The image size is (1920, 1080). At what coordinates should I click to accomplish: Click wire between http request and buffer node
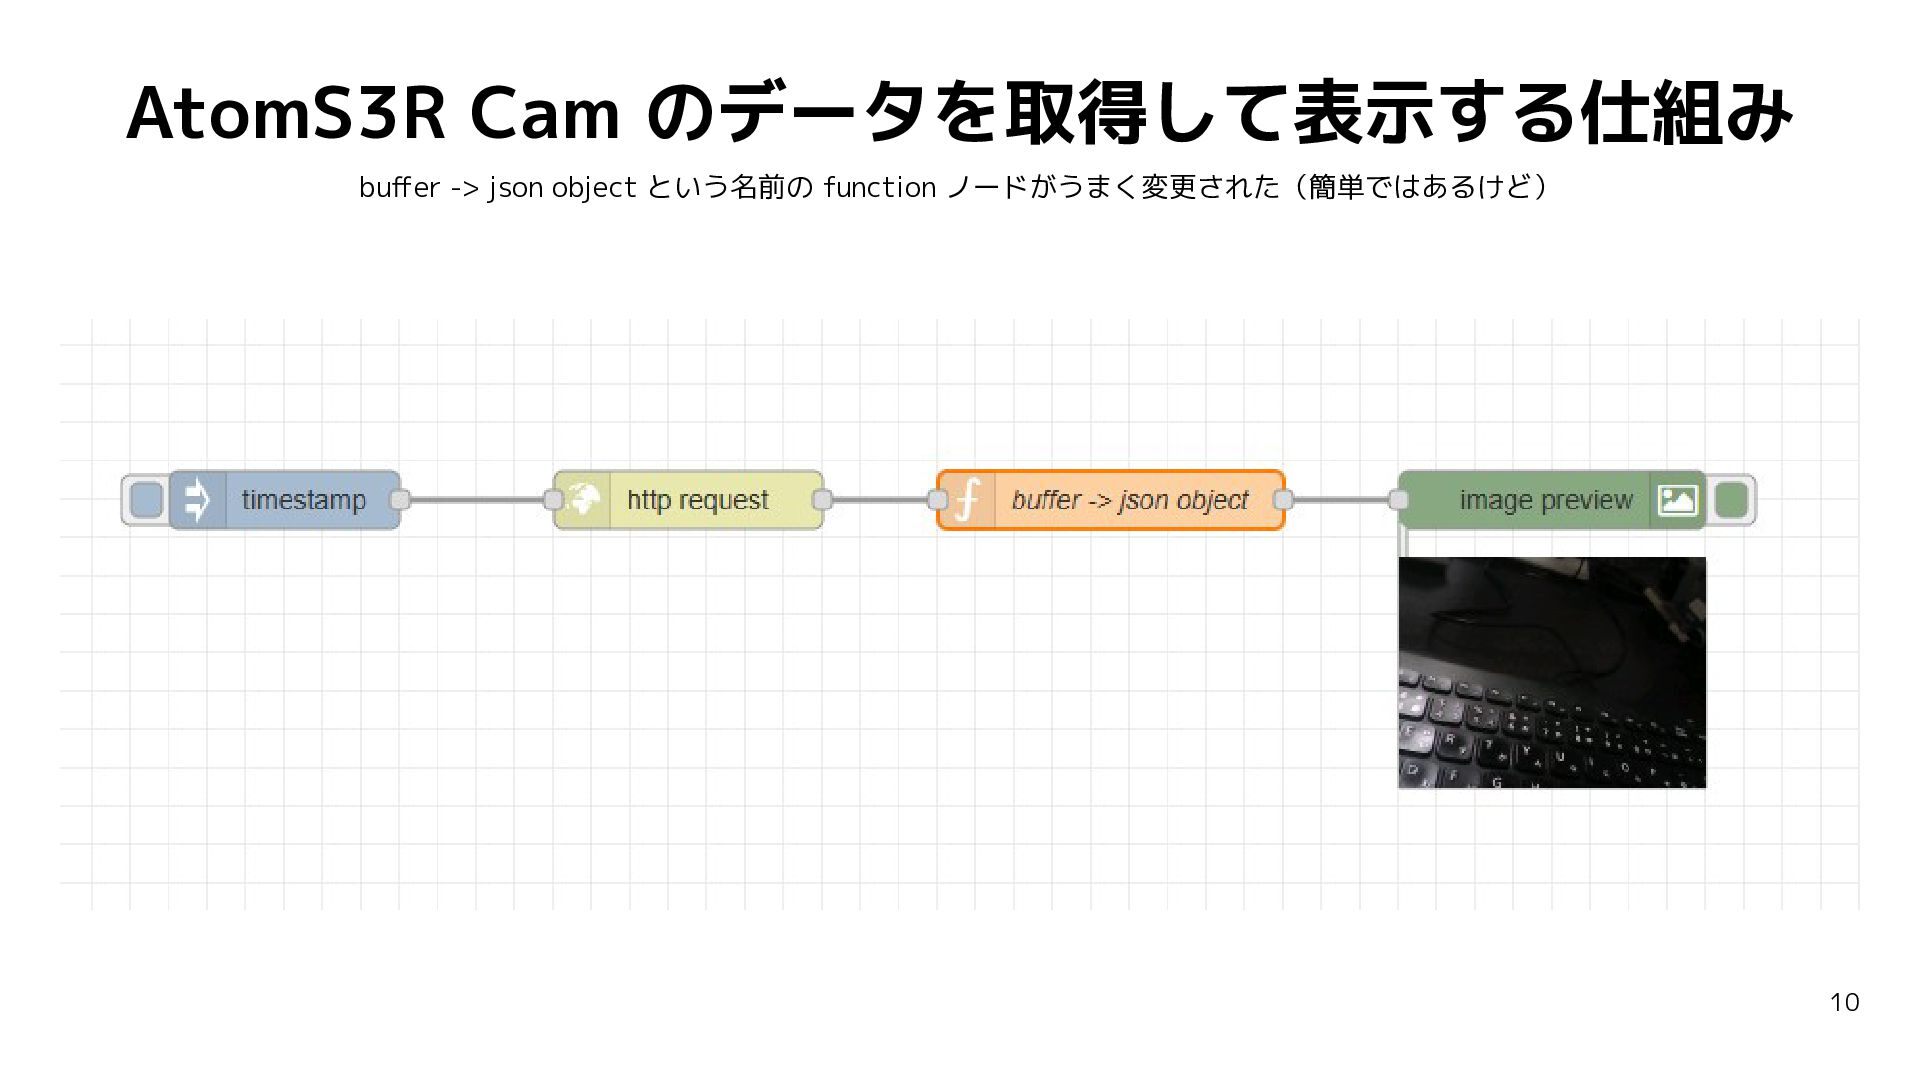coord(881,500)
